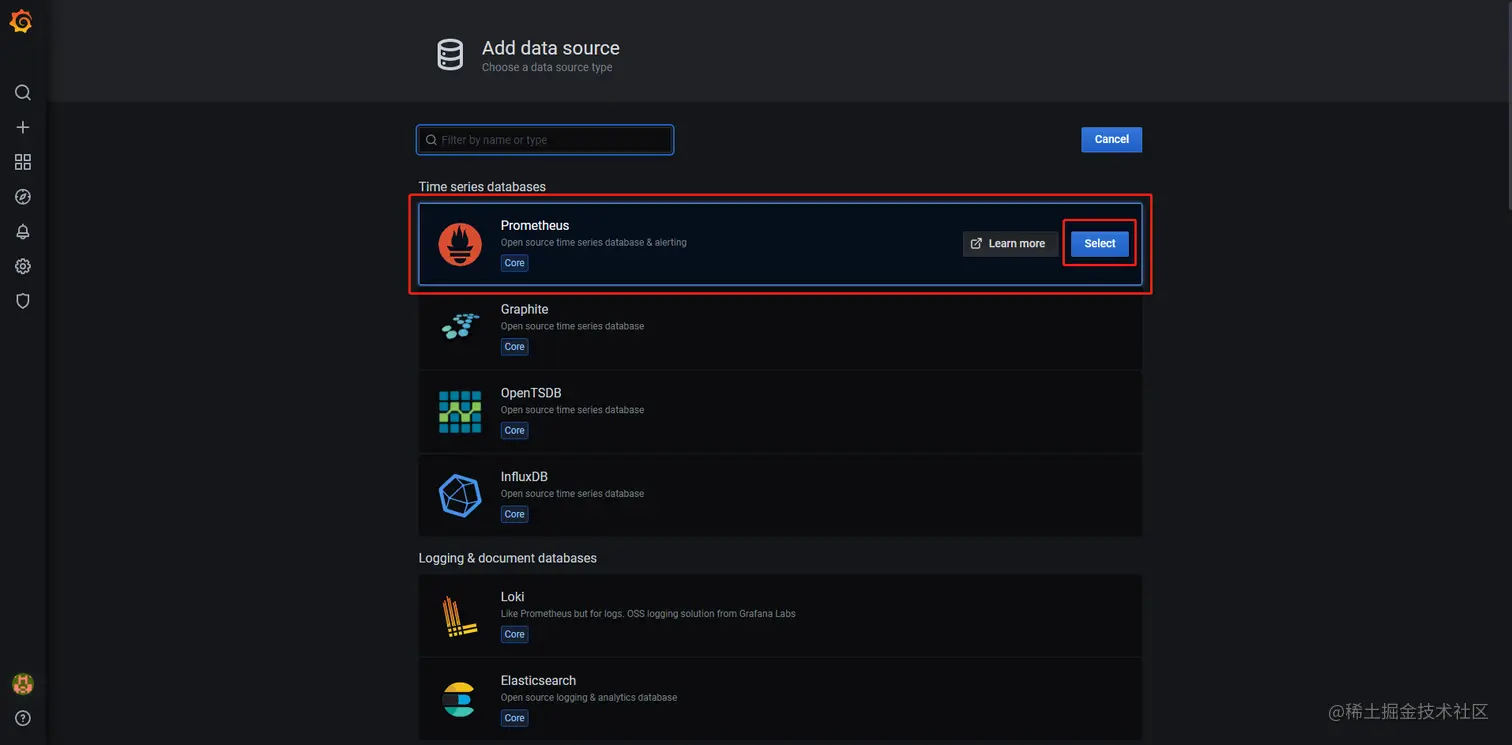Click 'Open source time series database & alerting'

(x=593, y=243)
